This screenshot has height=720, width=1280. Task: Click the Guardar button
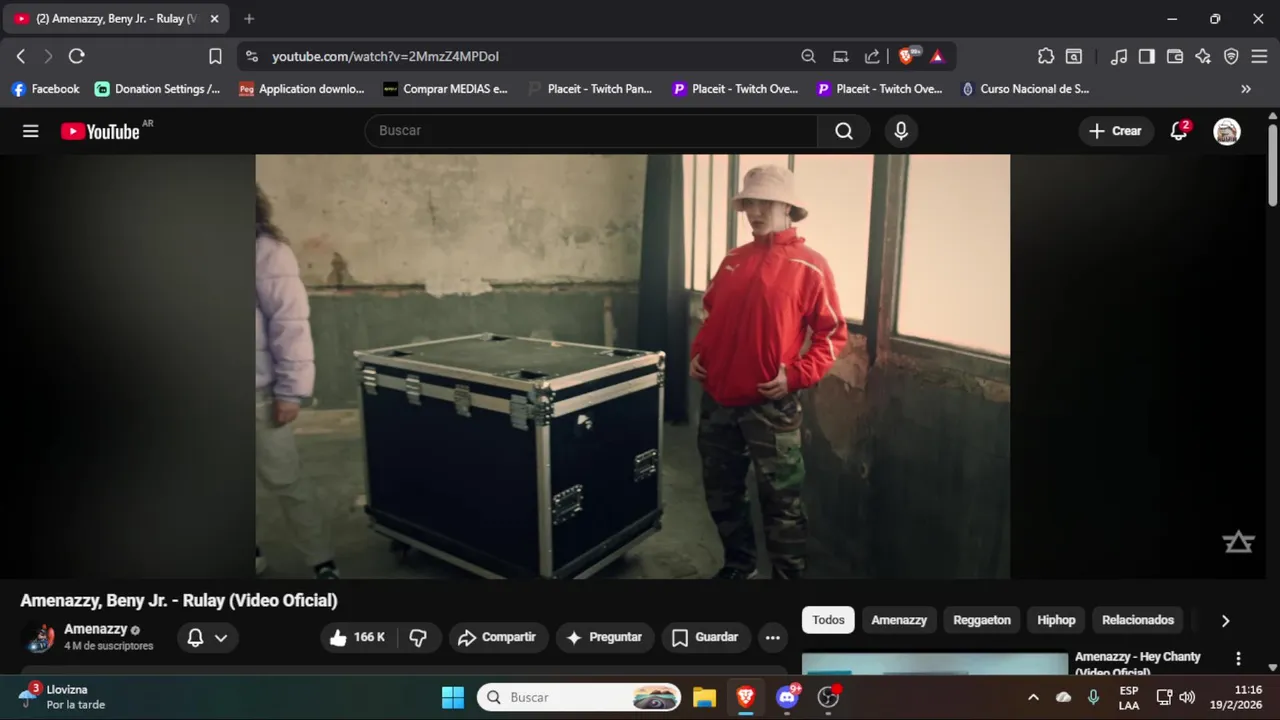coord(705,637)
